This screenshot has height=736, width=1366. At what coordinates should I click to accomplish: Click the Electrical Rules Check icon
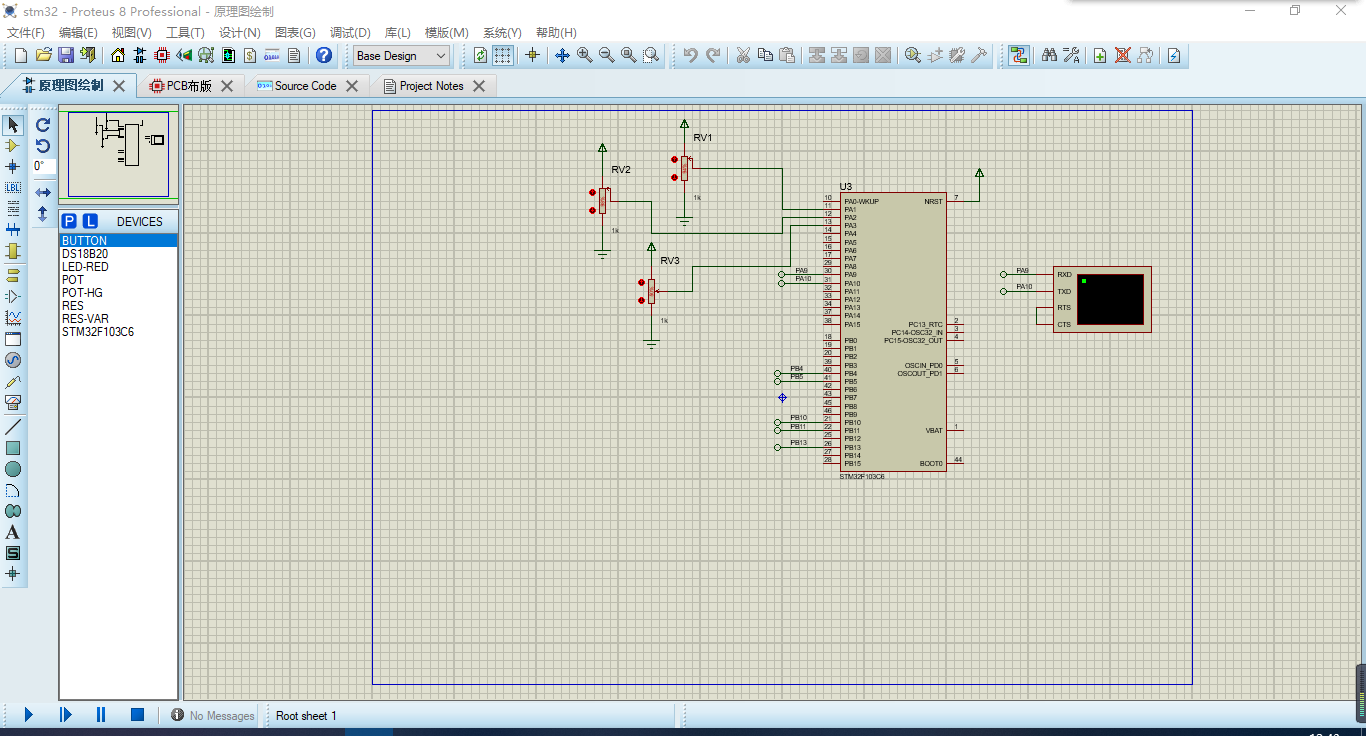coord(1174,55)
